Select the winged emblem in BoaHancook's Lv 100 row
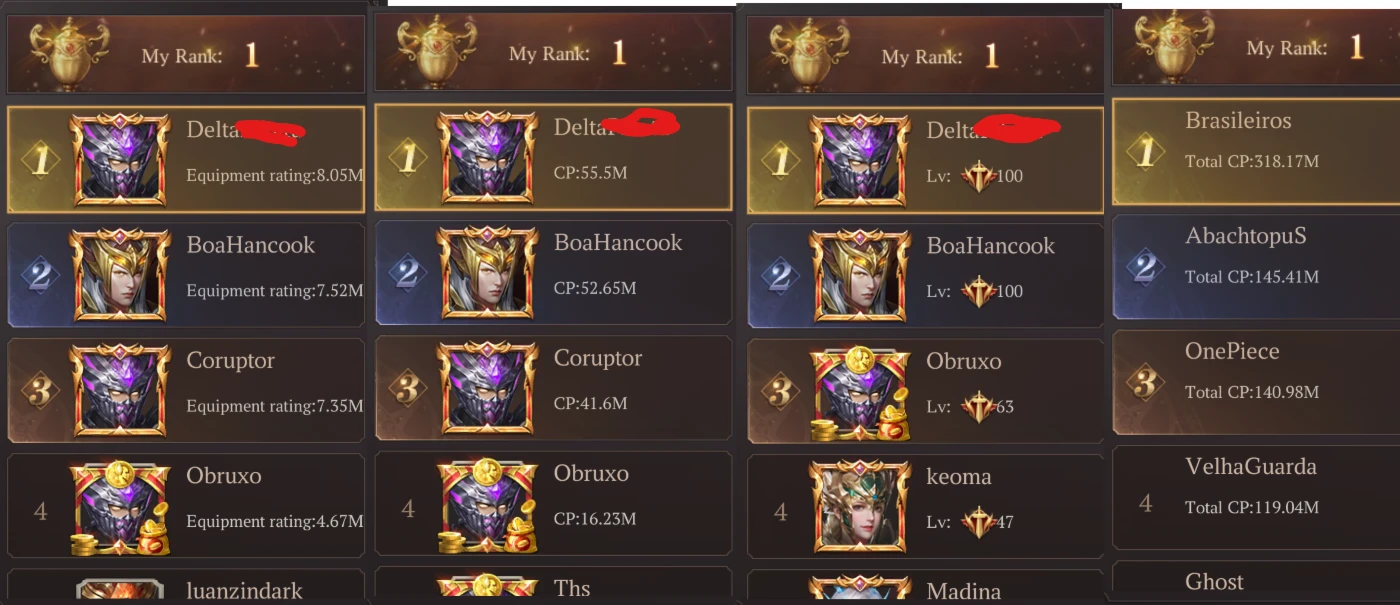The height and width of the screenshot is (605, 1400). click(x=977, y=292)
